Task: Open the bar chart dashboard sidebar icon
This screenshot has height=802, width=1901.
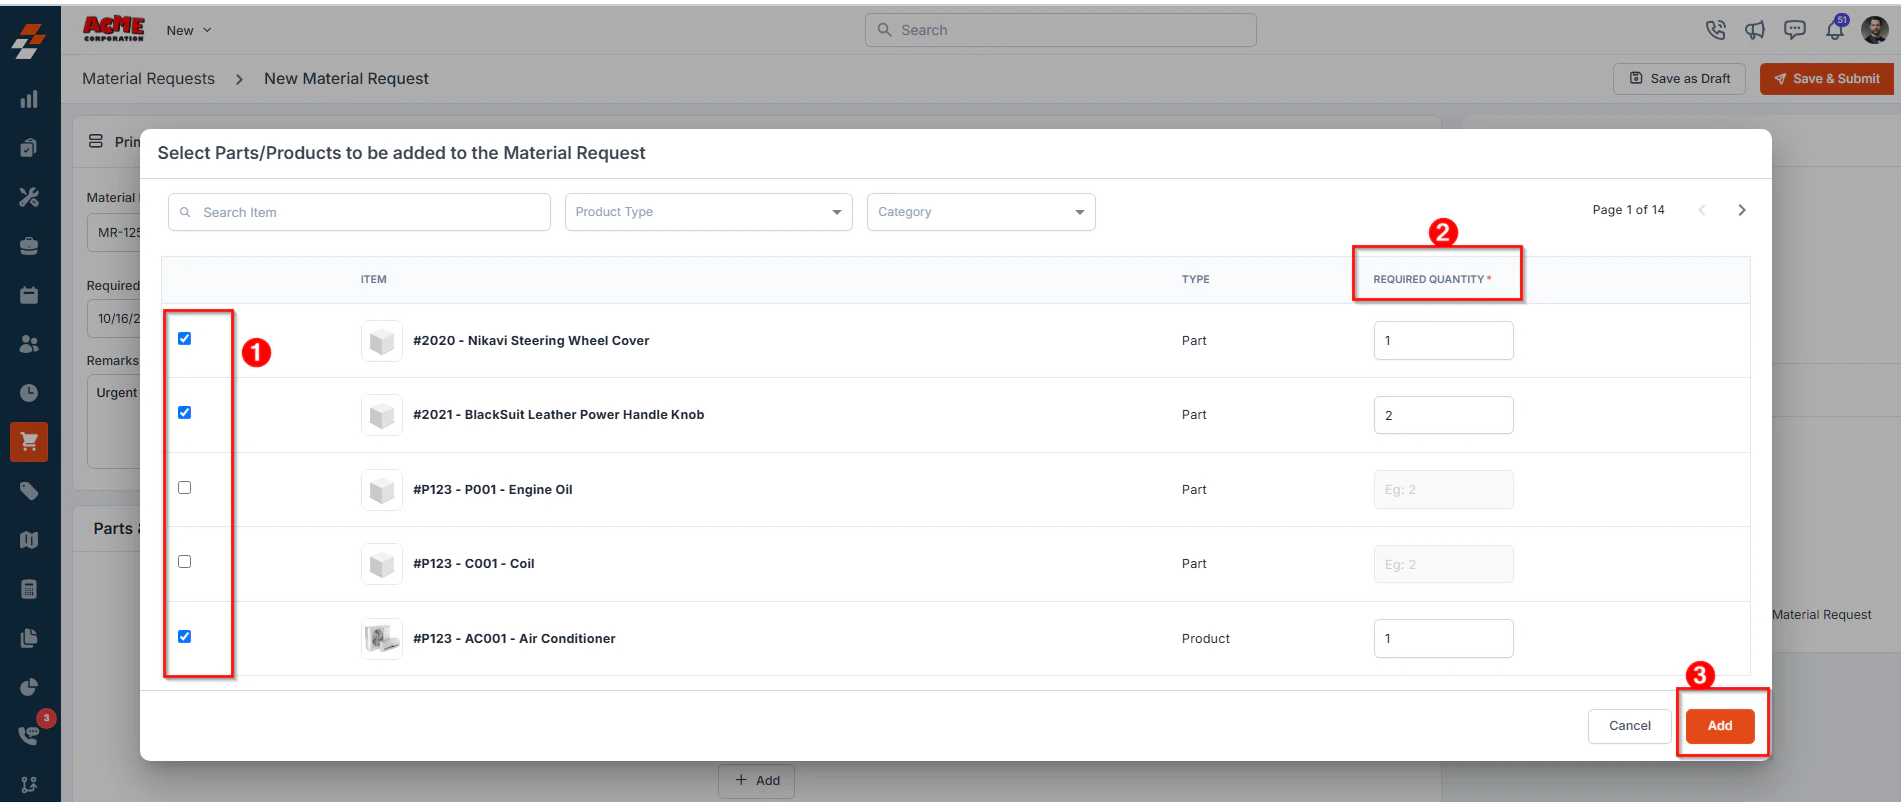Action: click(29, 99)
